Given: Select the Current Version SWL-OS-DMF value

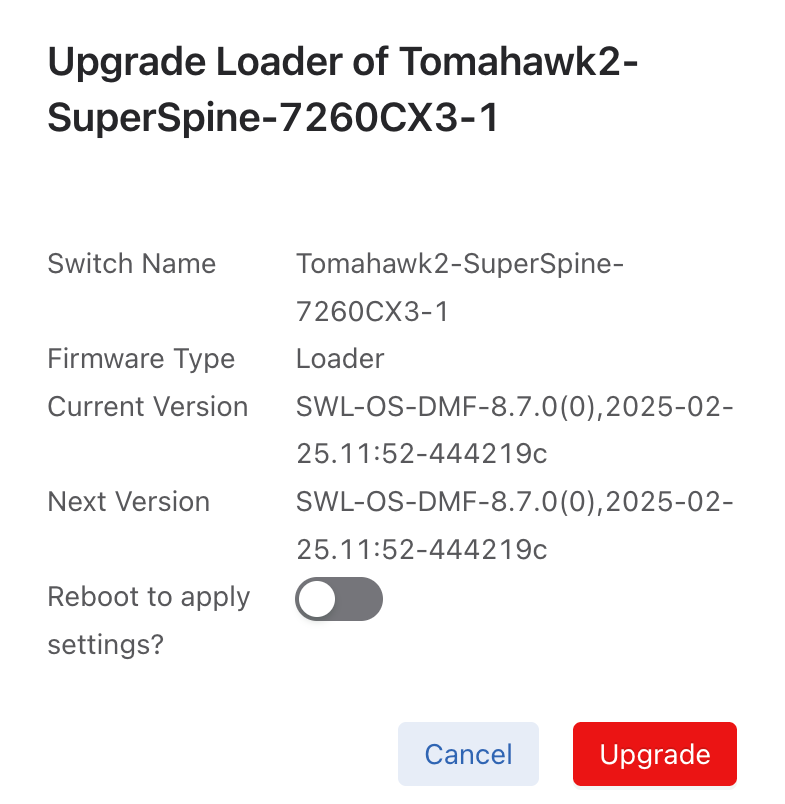Looking at the screenshot, I should click(515, 407).
